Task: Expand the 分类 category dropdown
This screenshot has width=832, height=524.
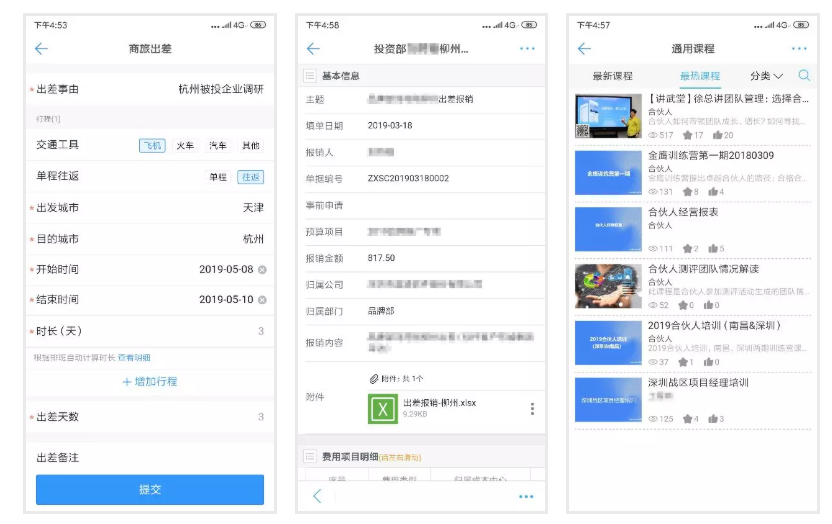Action: click(x=766, y=76)
